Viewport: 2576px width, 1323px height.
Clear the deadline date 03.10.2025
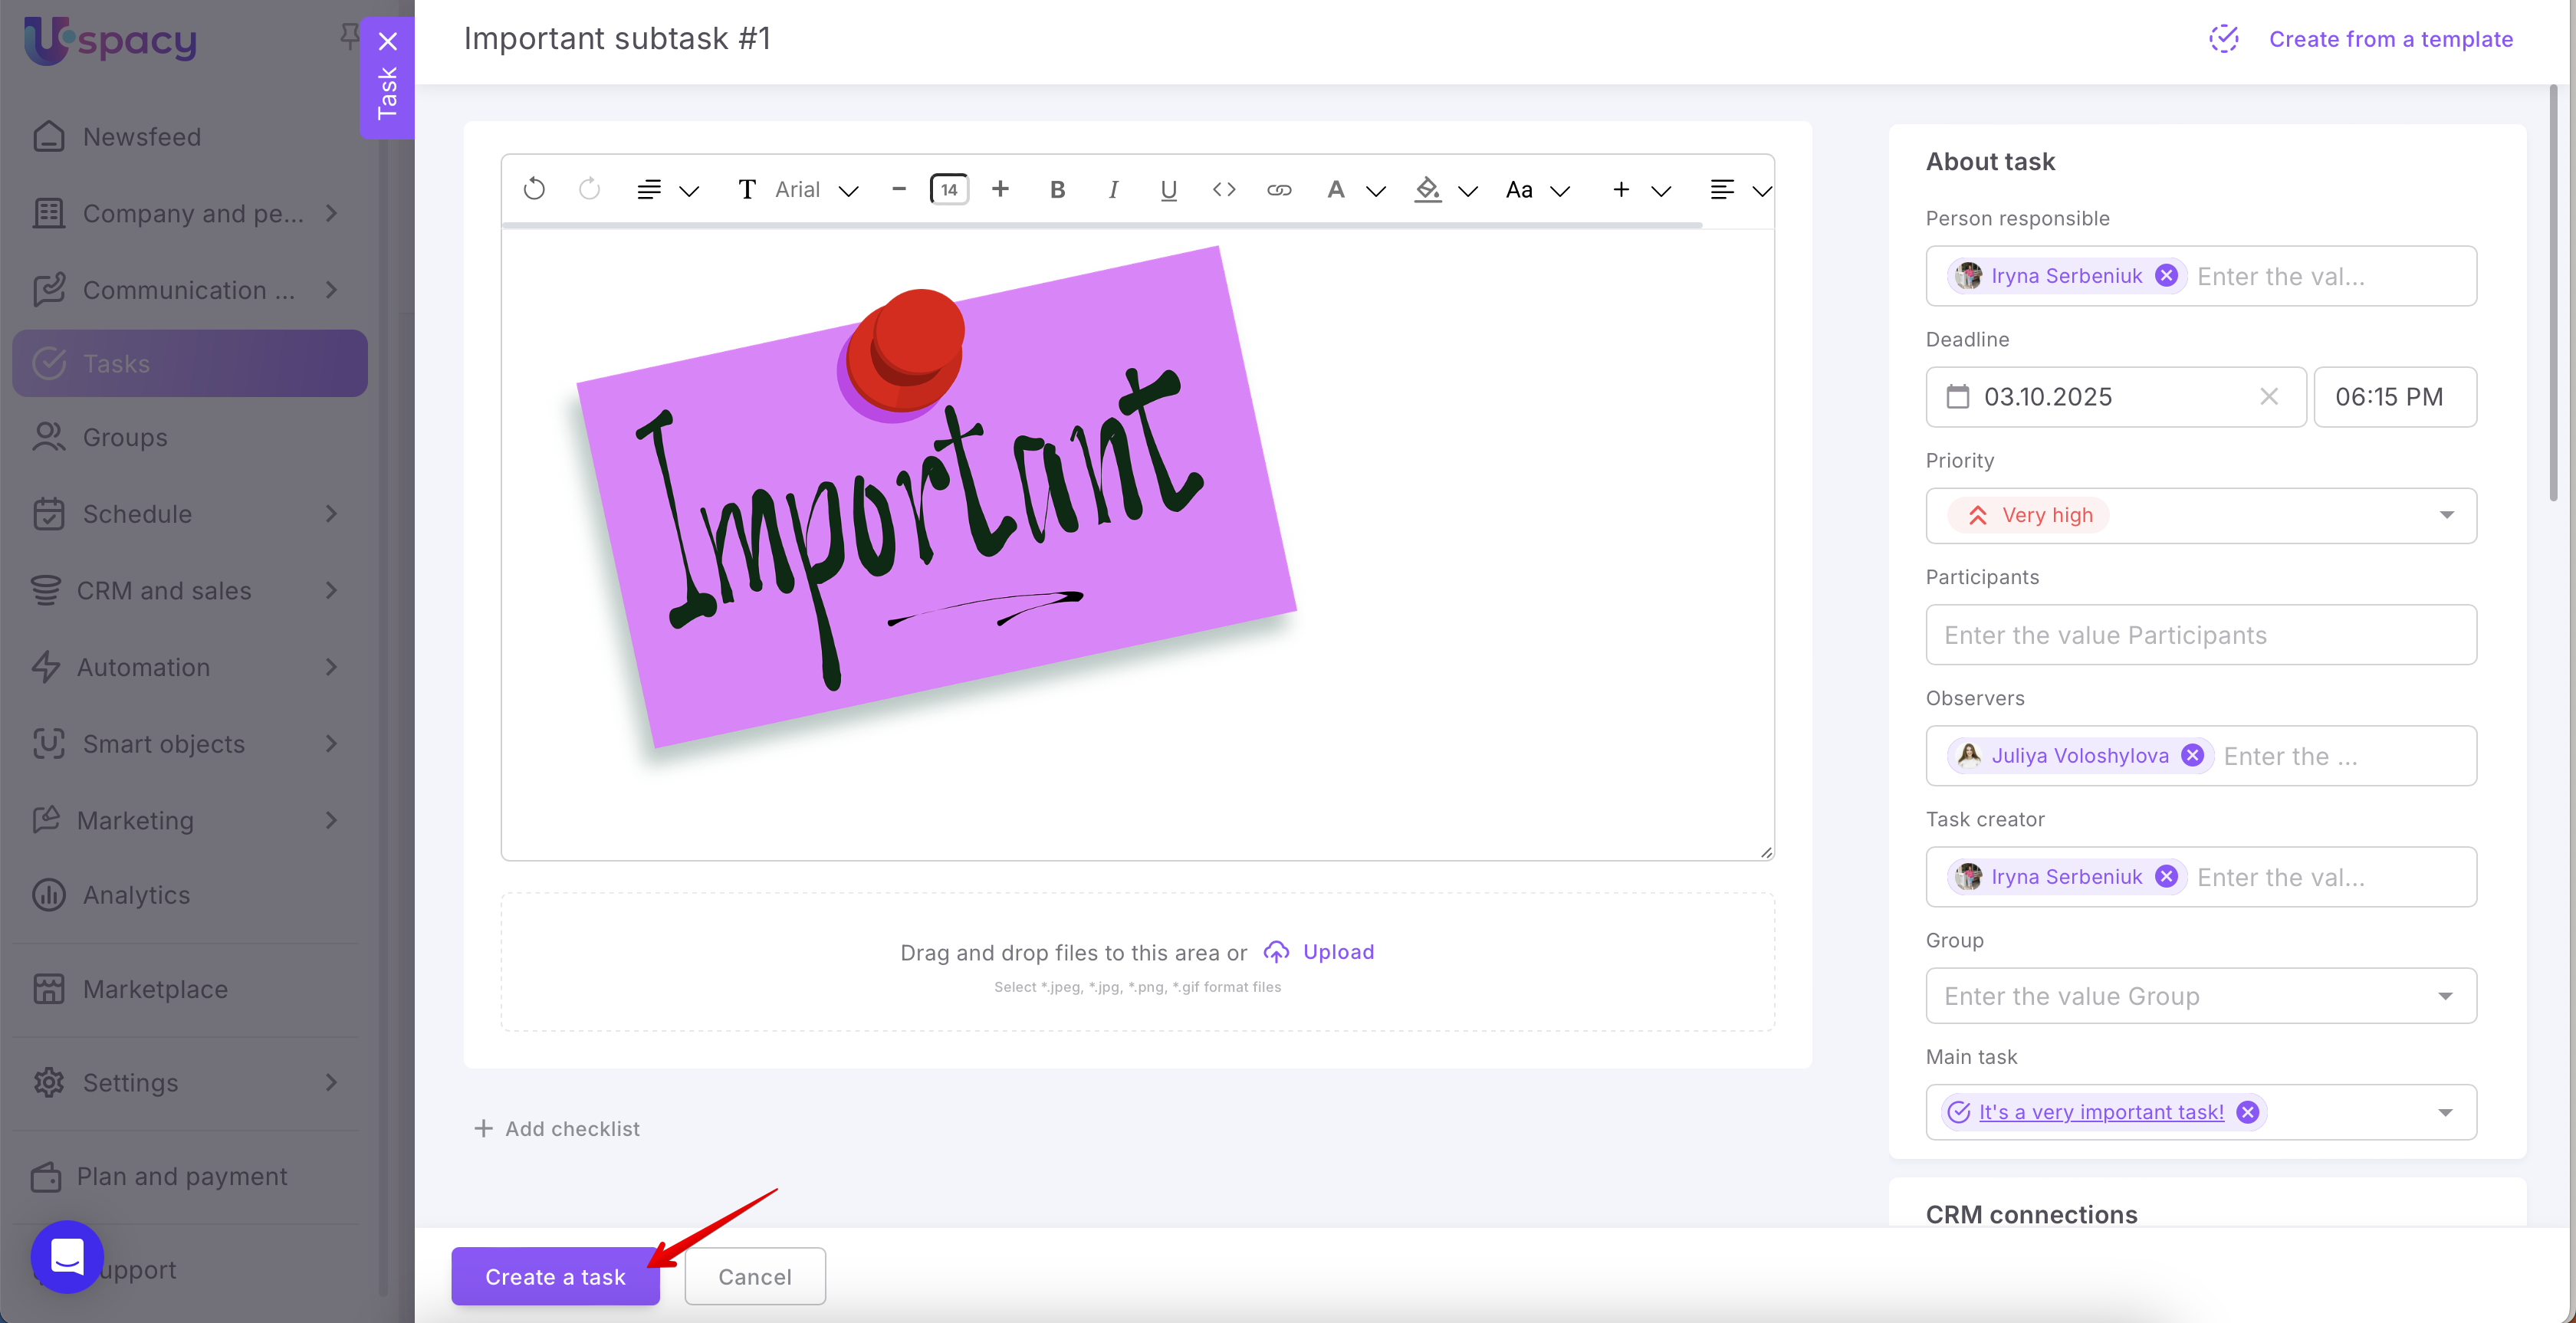(2268, 397)
